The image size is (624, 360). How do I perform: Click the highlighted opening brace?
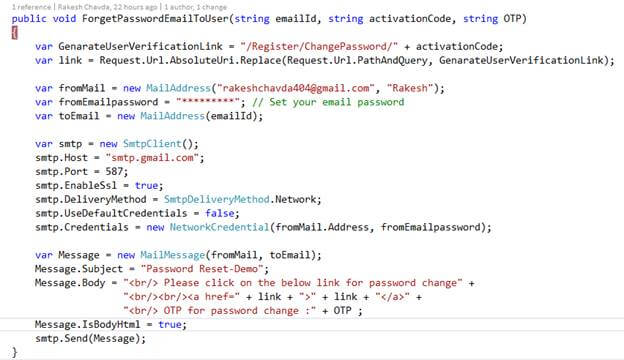pos(15,33)
